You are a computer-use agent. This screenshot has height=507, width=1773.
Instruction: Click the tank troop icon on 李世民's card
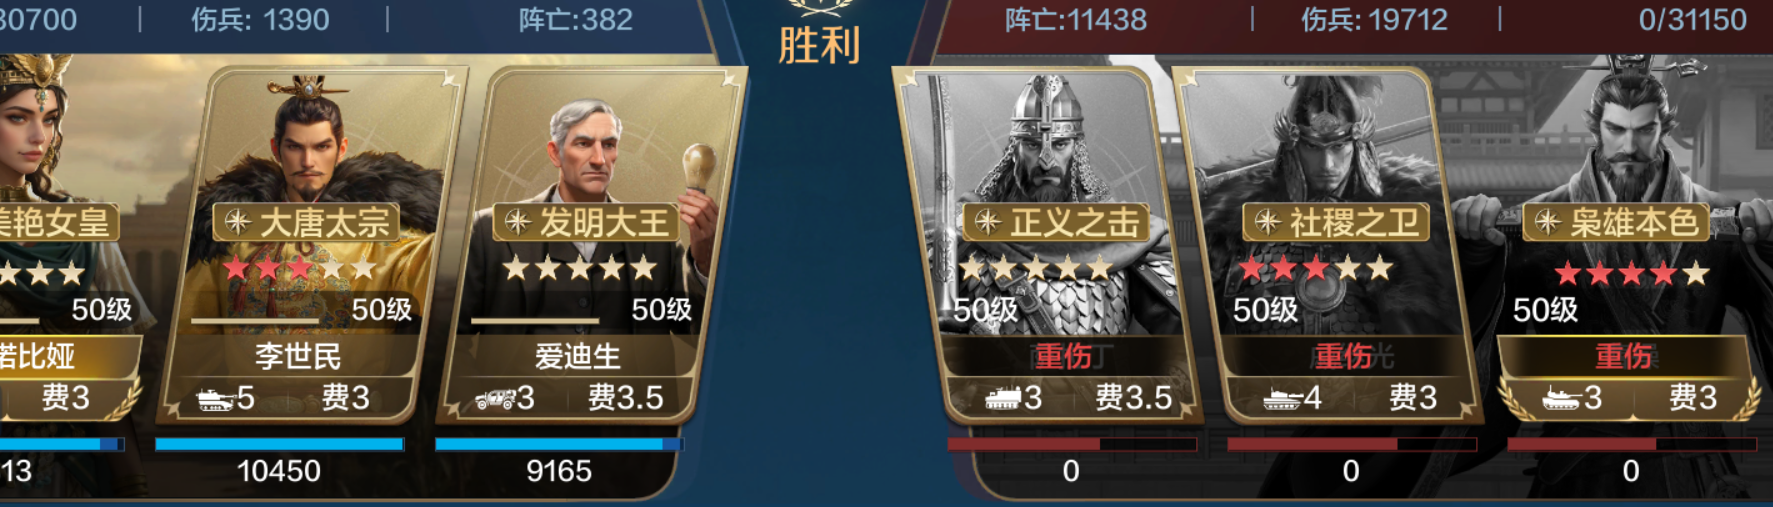215,400
